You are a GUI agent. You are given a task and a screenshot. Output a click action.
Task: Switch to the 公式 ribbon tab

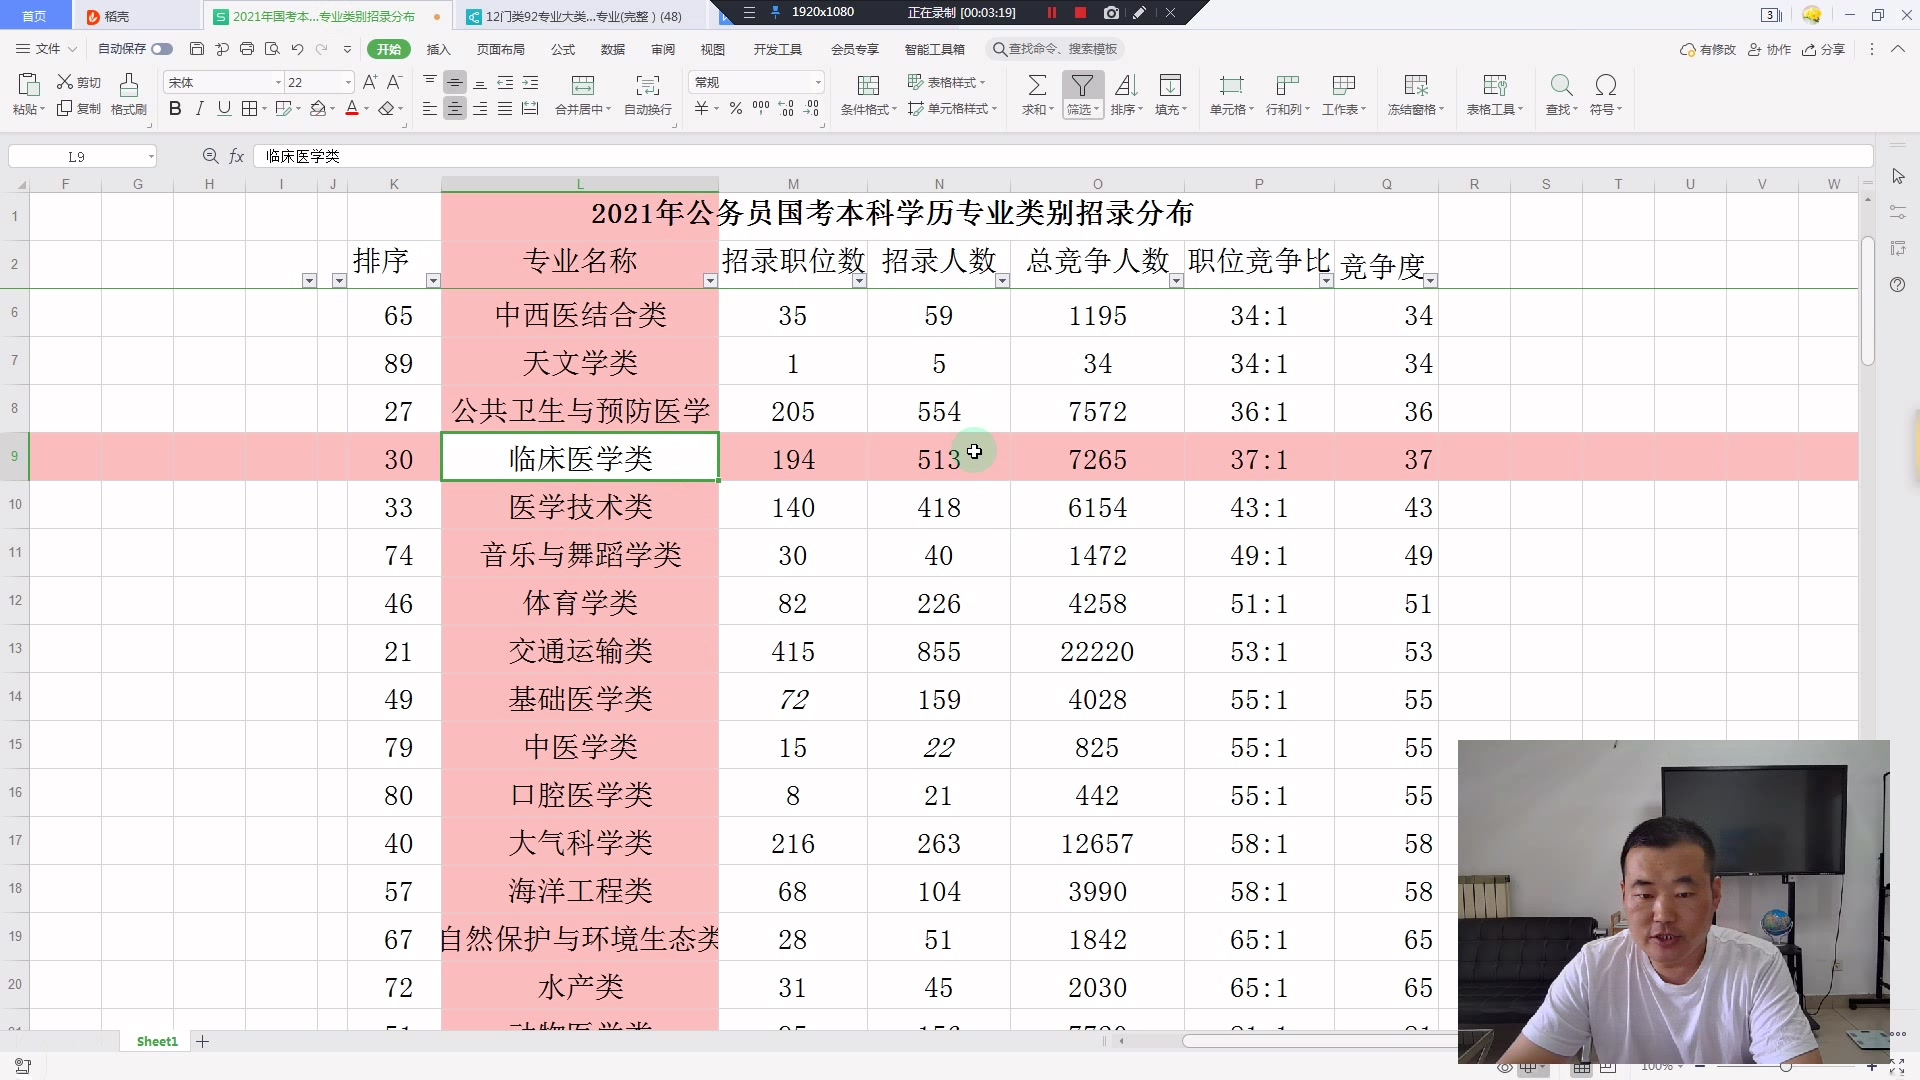[563, 49]
